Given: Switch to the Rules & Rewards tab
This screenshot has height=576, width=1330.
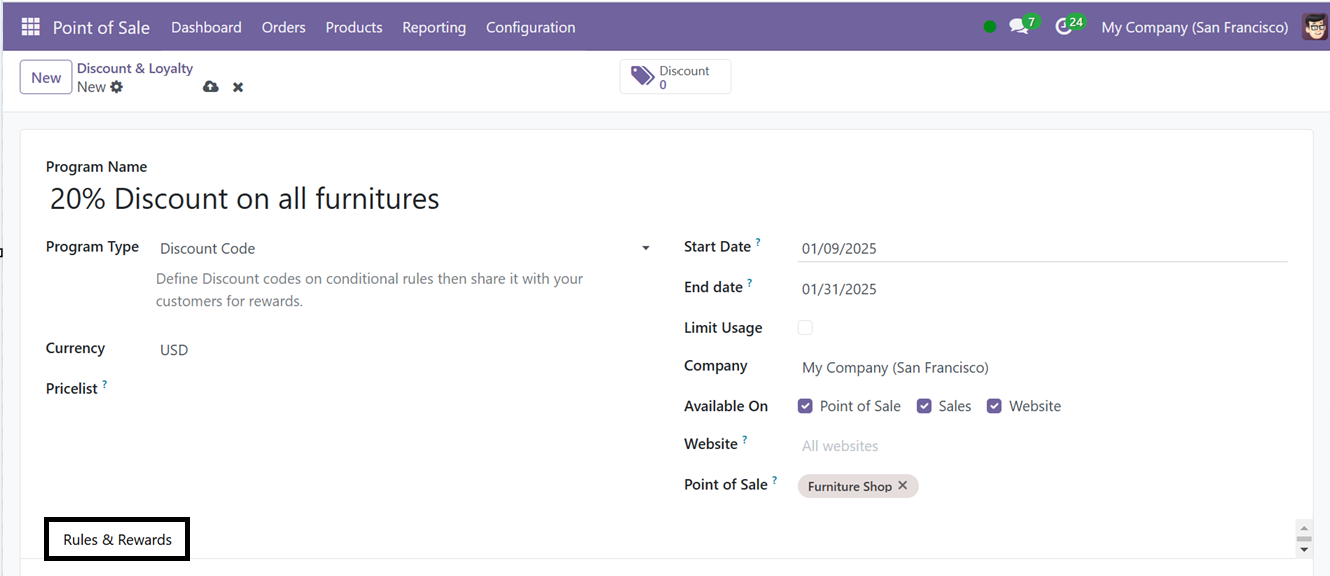Looking at the screenshot, I should coord(118,540).
